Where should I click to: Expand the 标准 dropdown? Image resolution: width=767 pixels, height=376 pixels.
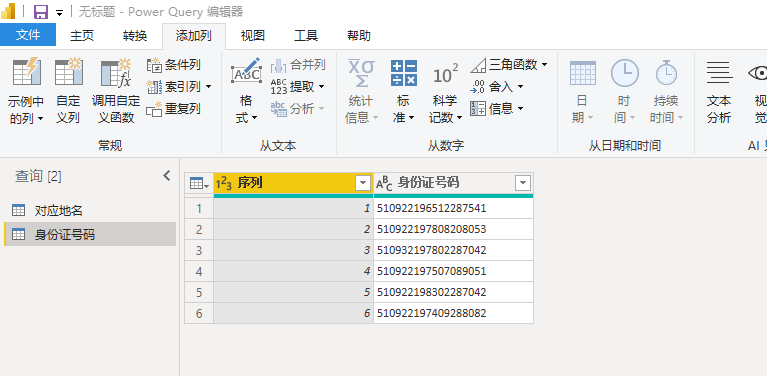411,118
